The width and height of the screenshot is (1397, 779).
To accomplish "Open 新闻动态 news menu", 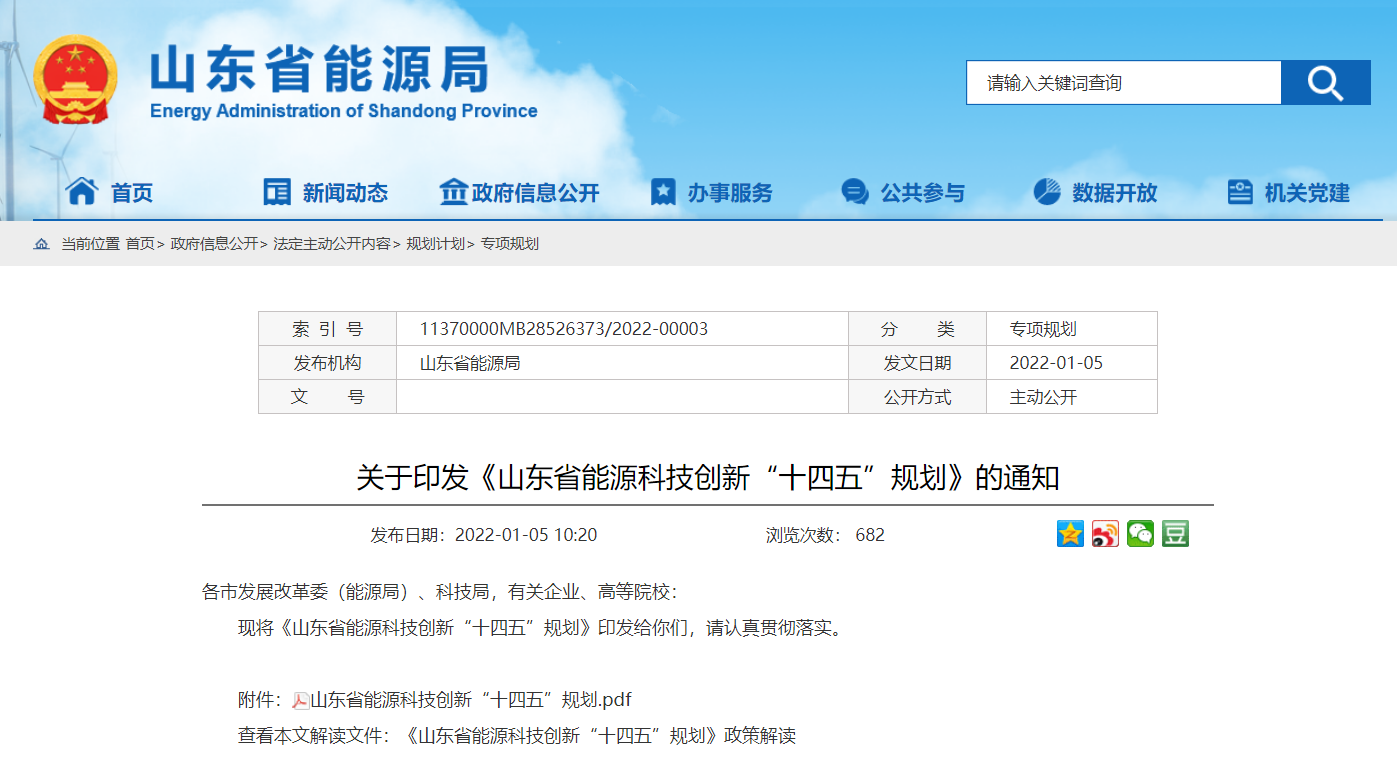I will pyautogui.click(x=325, y=192).
